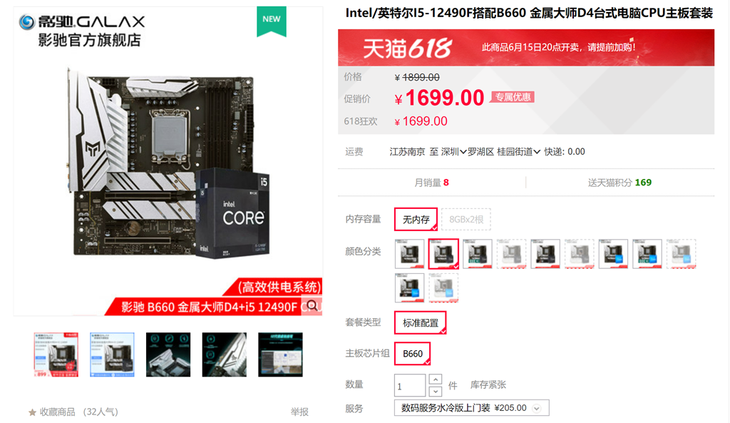Increase quantity with the up arrow
730x423 pixels.
(x=435, y=379)
